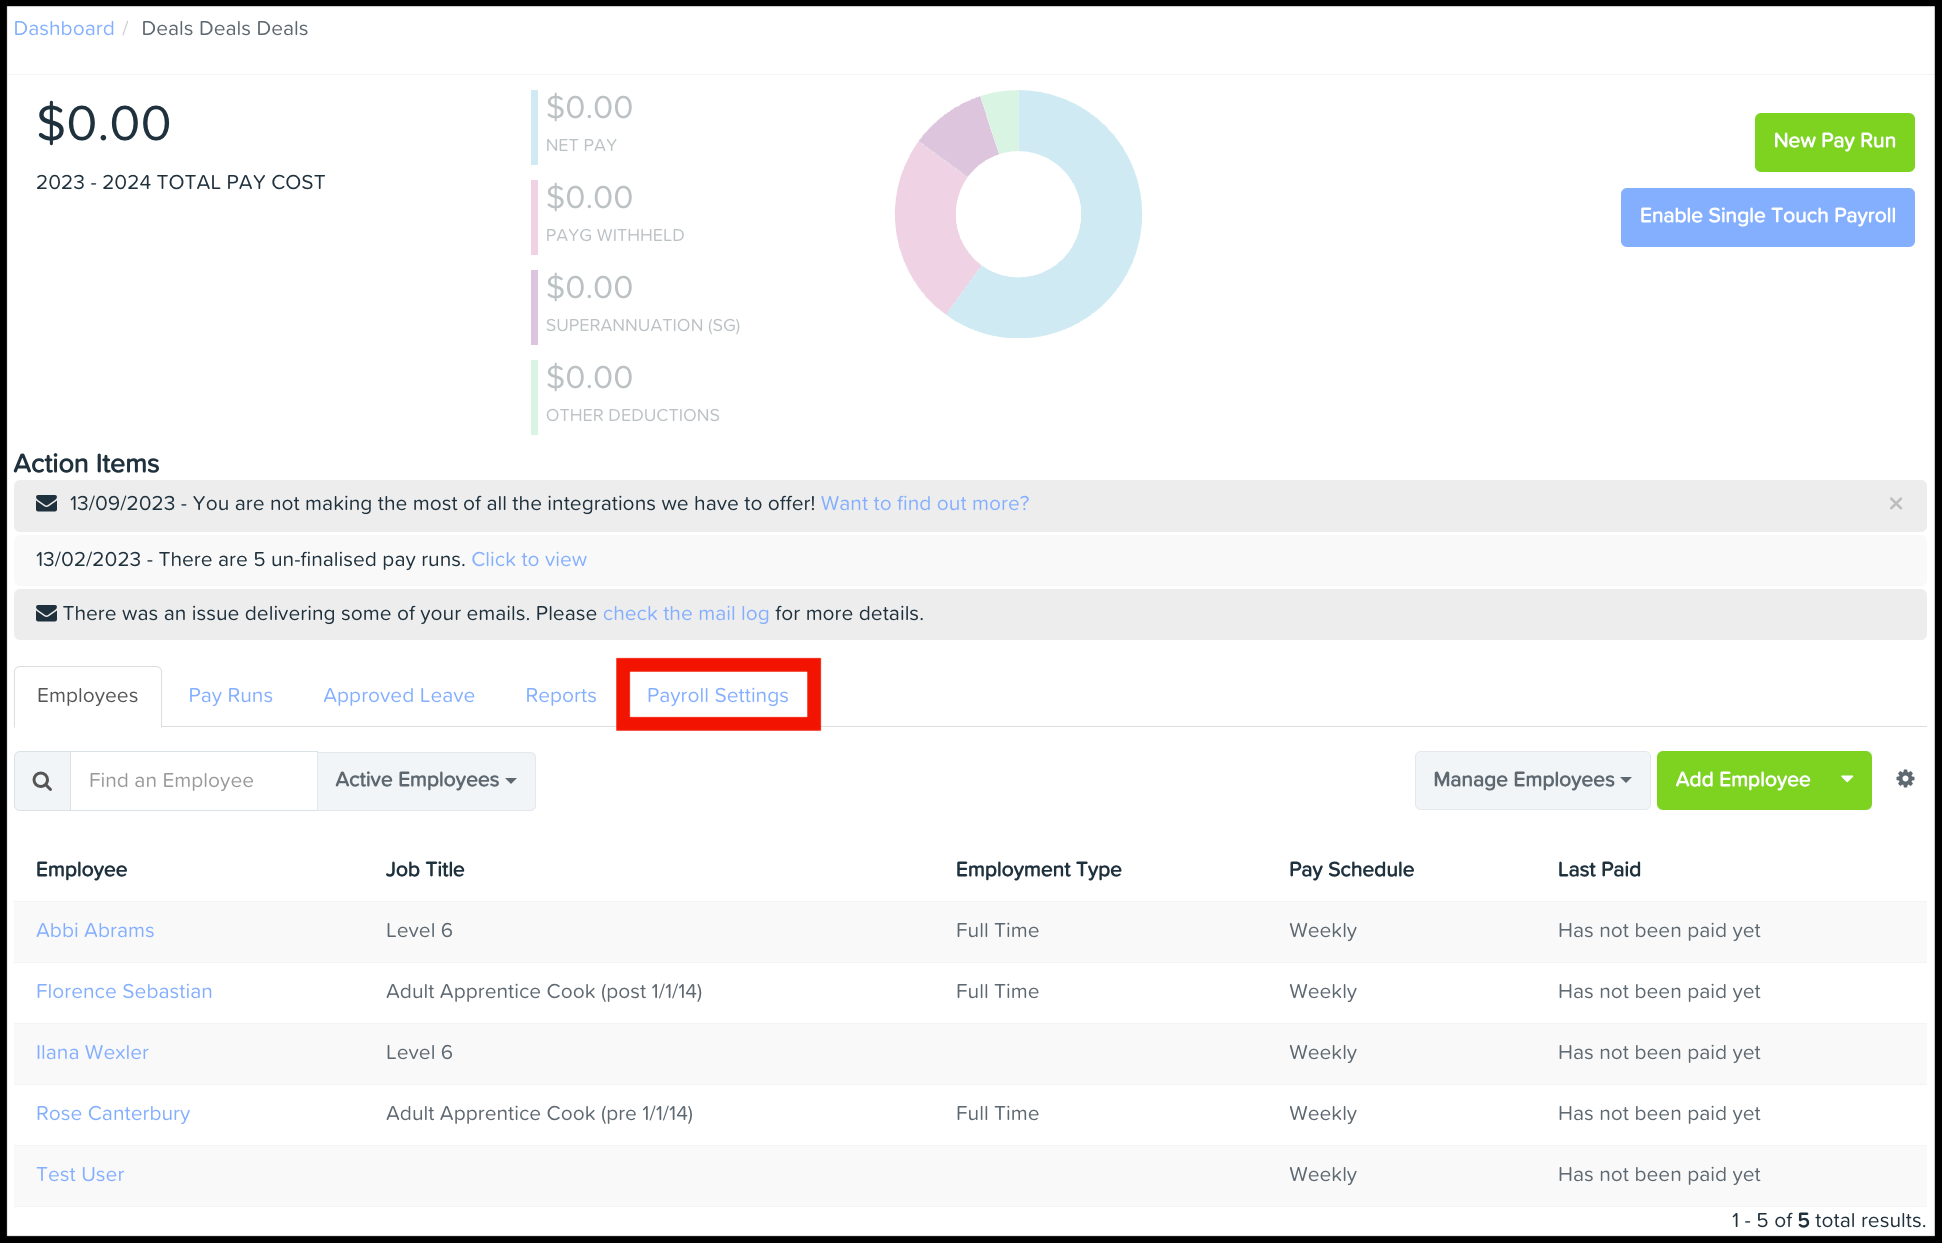1942x1243 pixels.
Task: Open the Manage Employees dropdown
Action: [x=1531, y=781]
